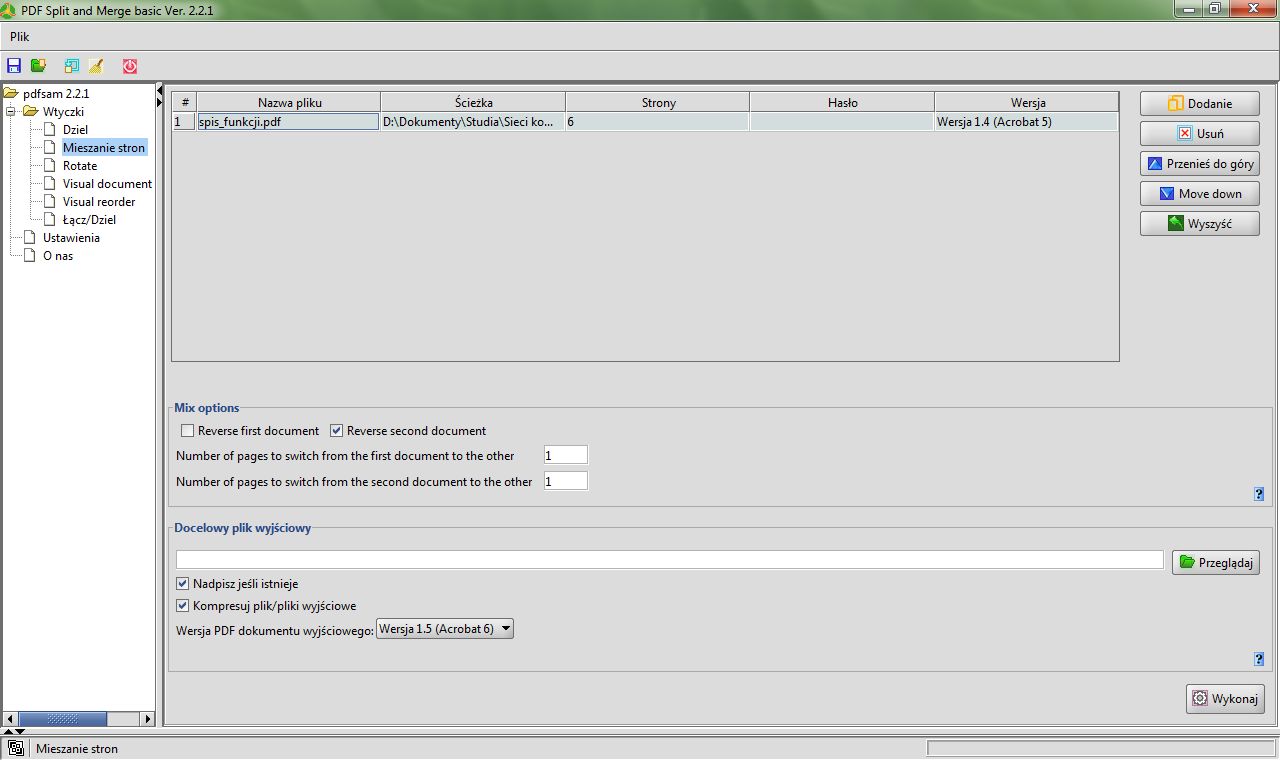Click the Usuń button

(x=1199, y=133)
